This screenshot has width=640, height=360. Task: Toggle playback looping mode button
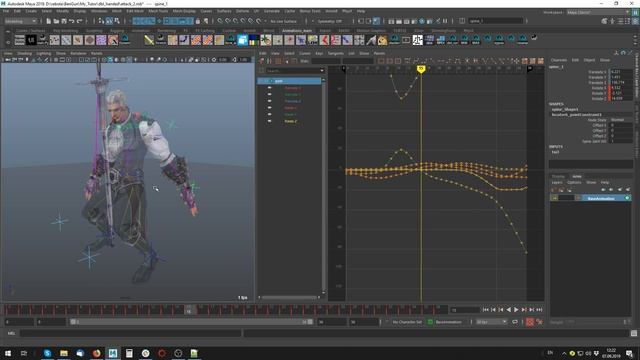[515, 322]
